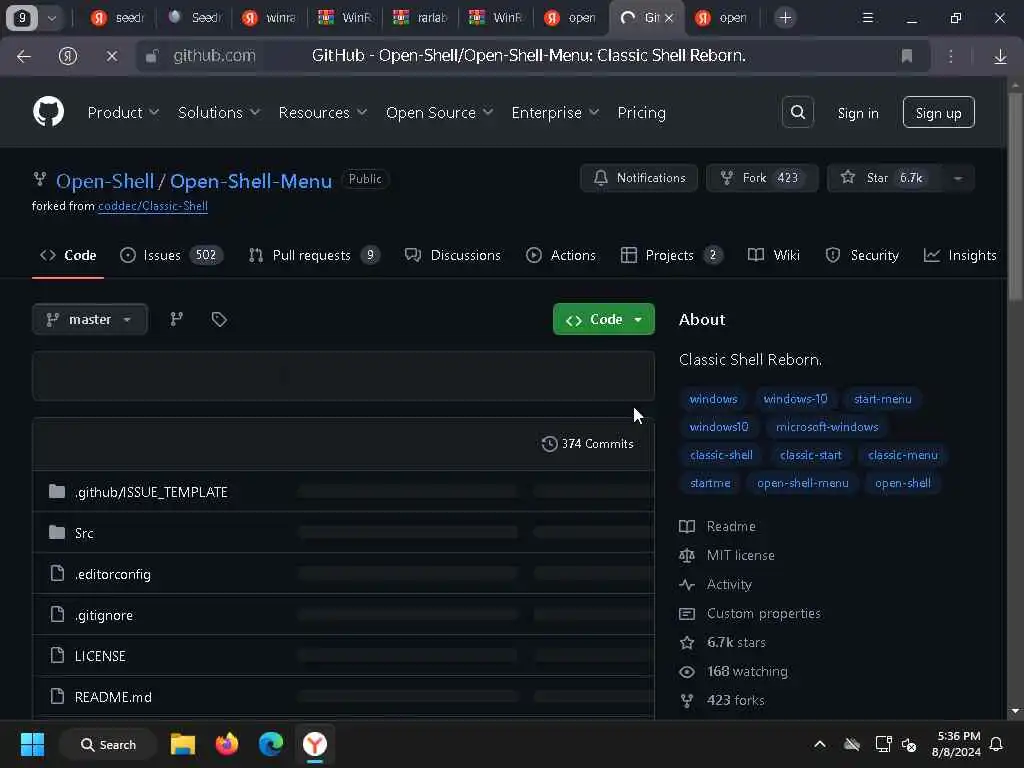Click the taskbar Search box
Screen dimensions: 1024x768
pos(108,744)
